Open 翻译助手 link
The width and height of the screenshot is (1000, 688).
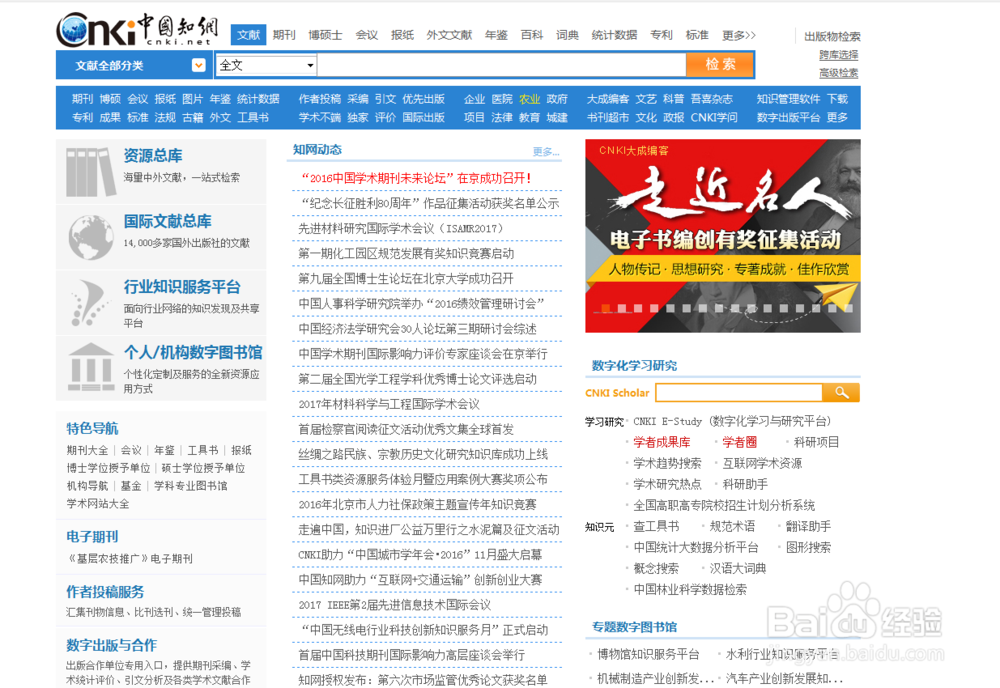pyautogui.click(x=808, y=526)
